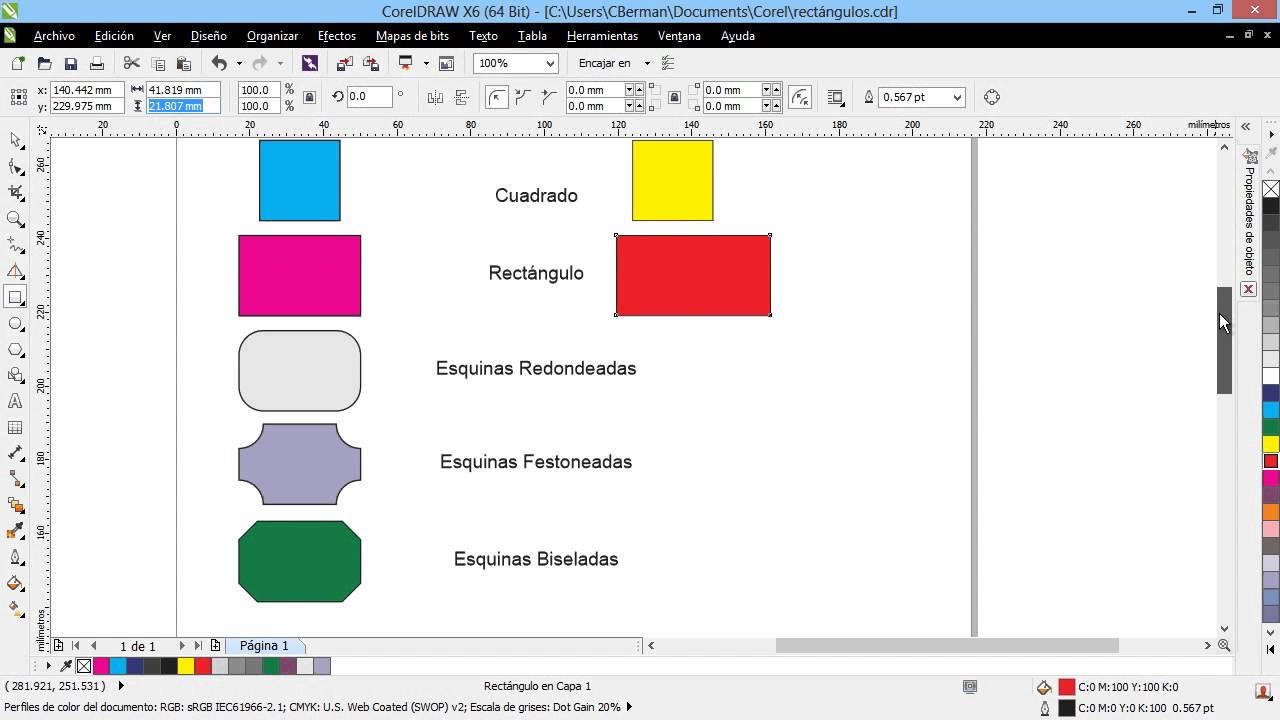Viewport: 1280px width, 720px height.
Task: Toggle mirror vertically button
Action: tap(461, 97)
